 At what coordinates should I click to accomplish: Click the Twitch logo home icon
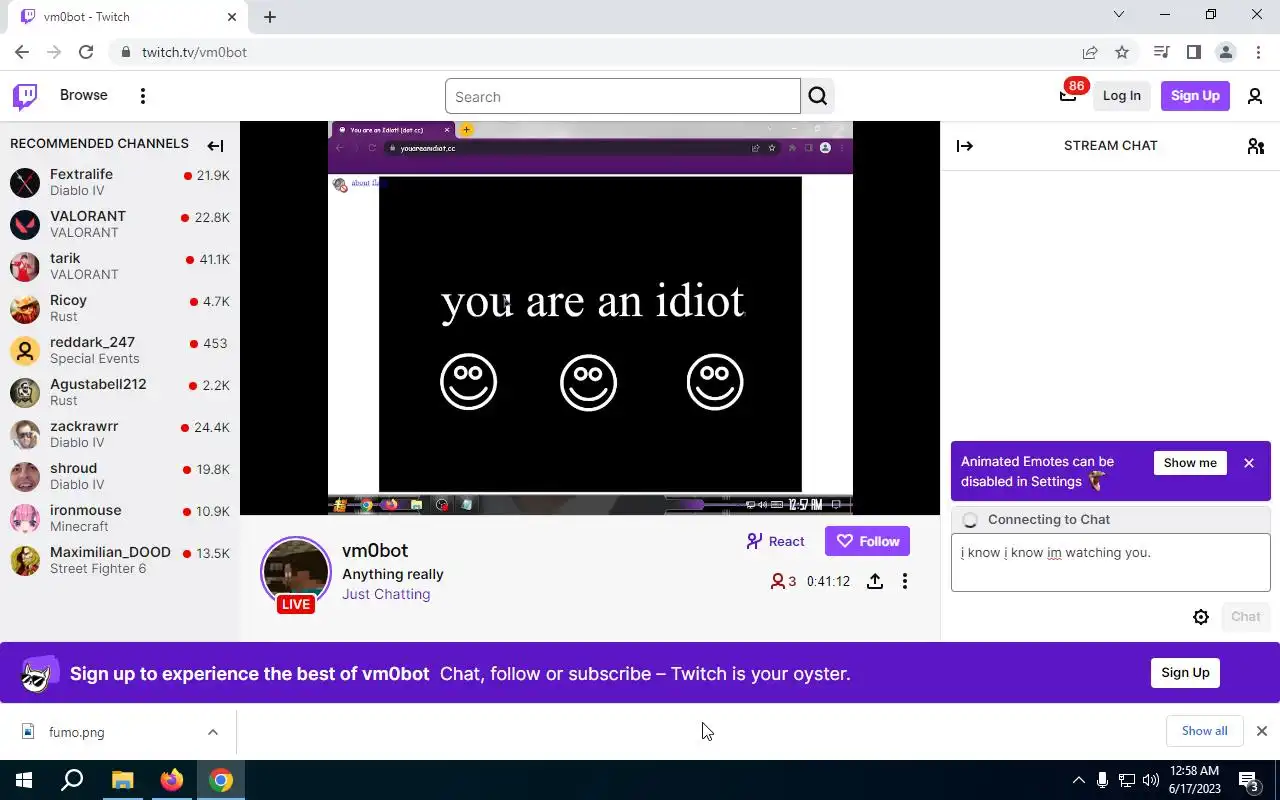click(x=25, y=96)
